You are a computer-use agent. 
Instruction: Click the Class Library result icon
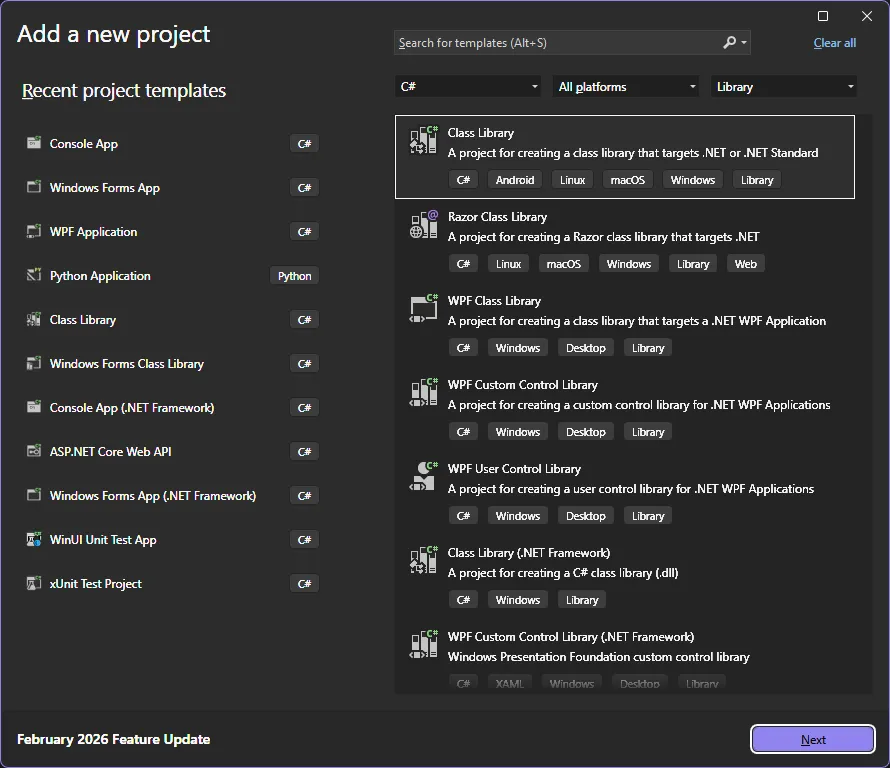click(x=423, y=140)
